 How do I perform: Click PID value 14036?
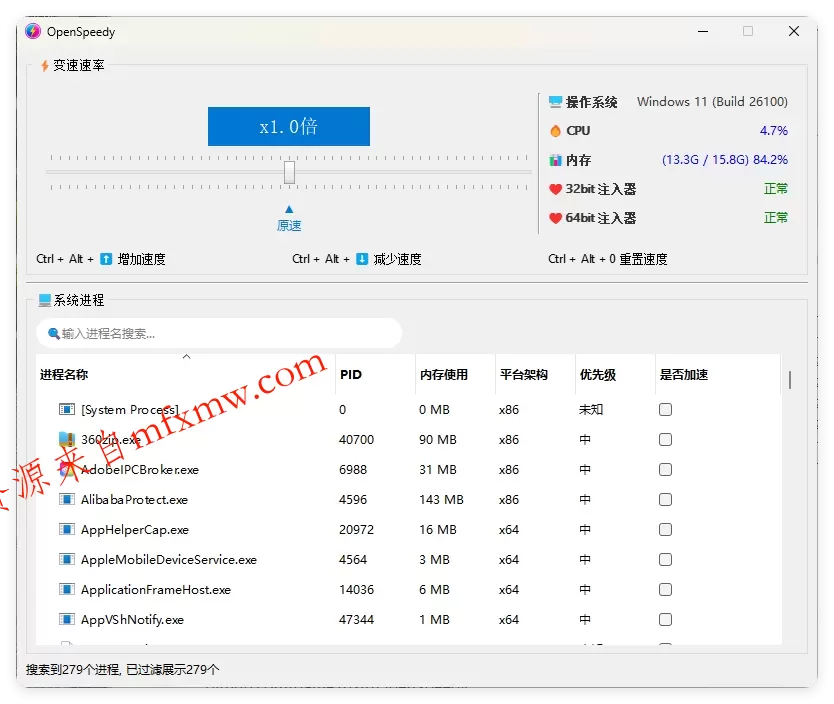(356, 590)
